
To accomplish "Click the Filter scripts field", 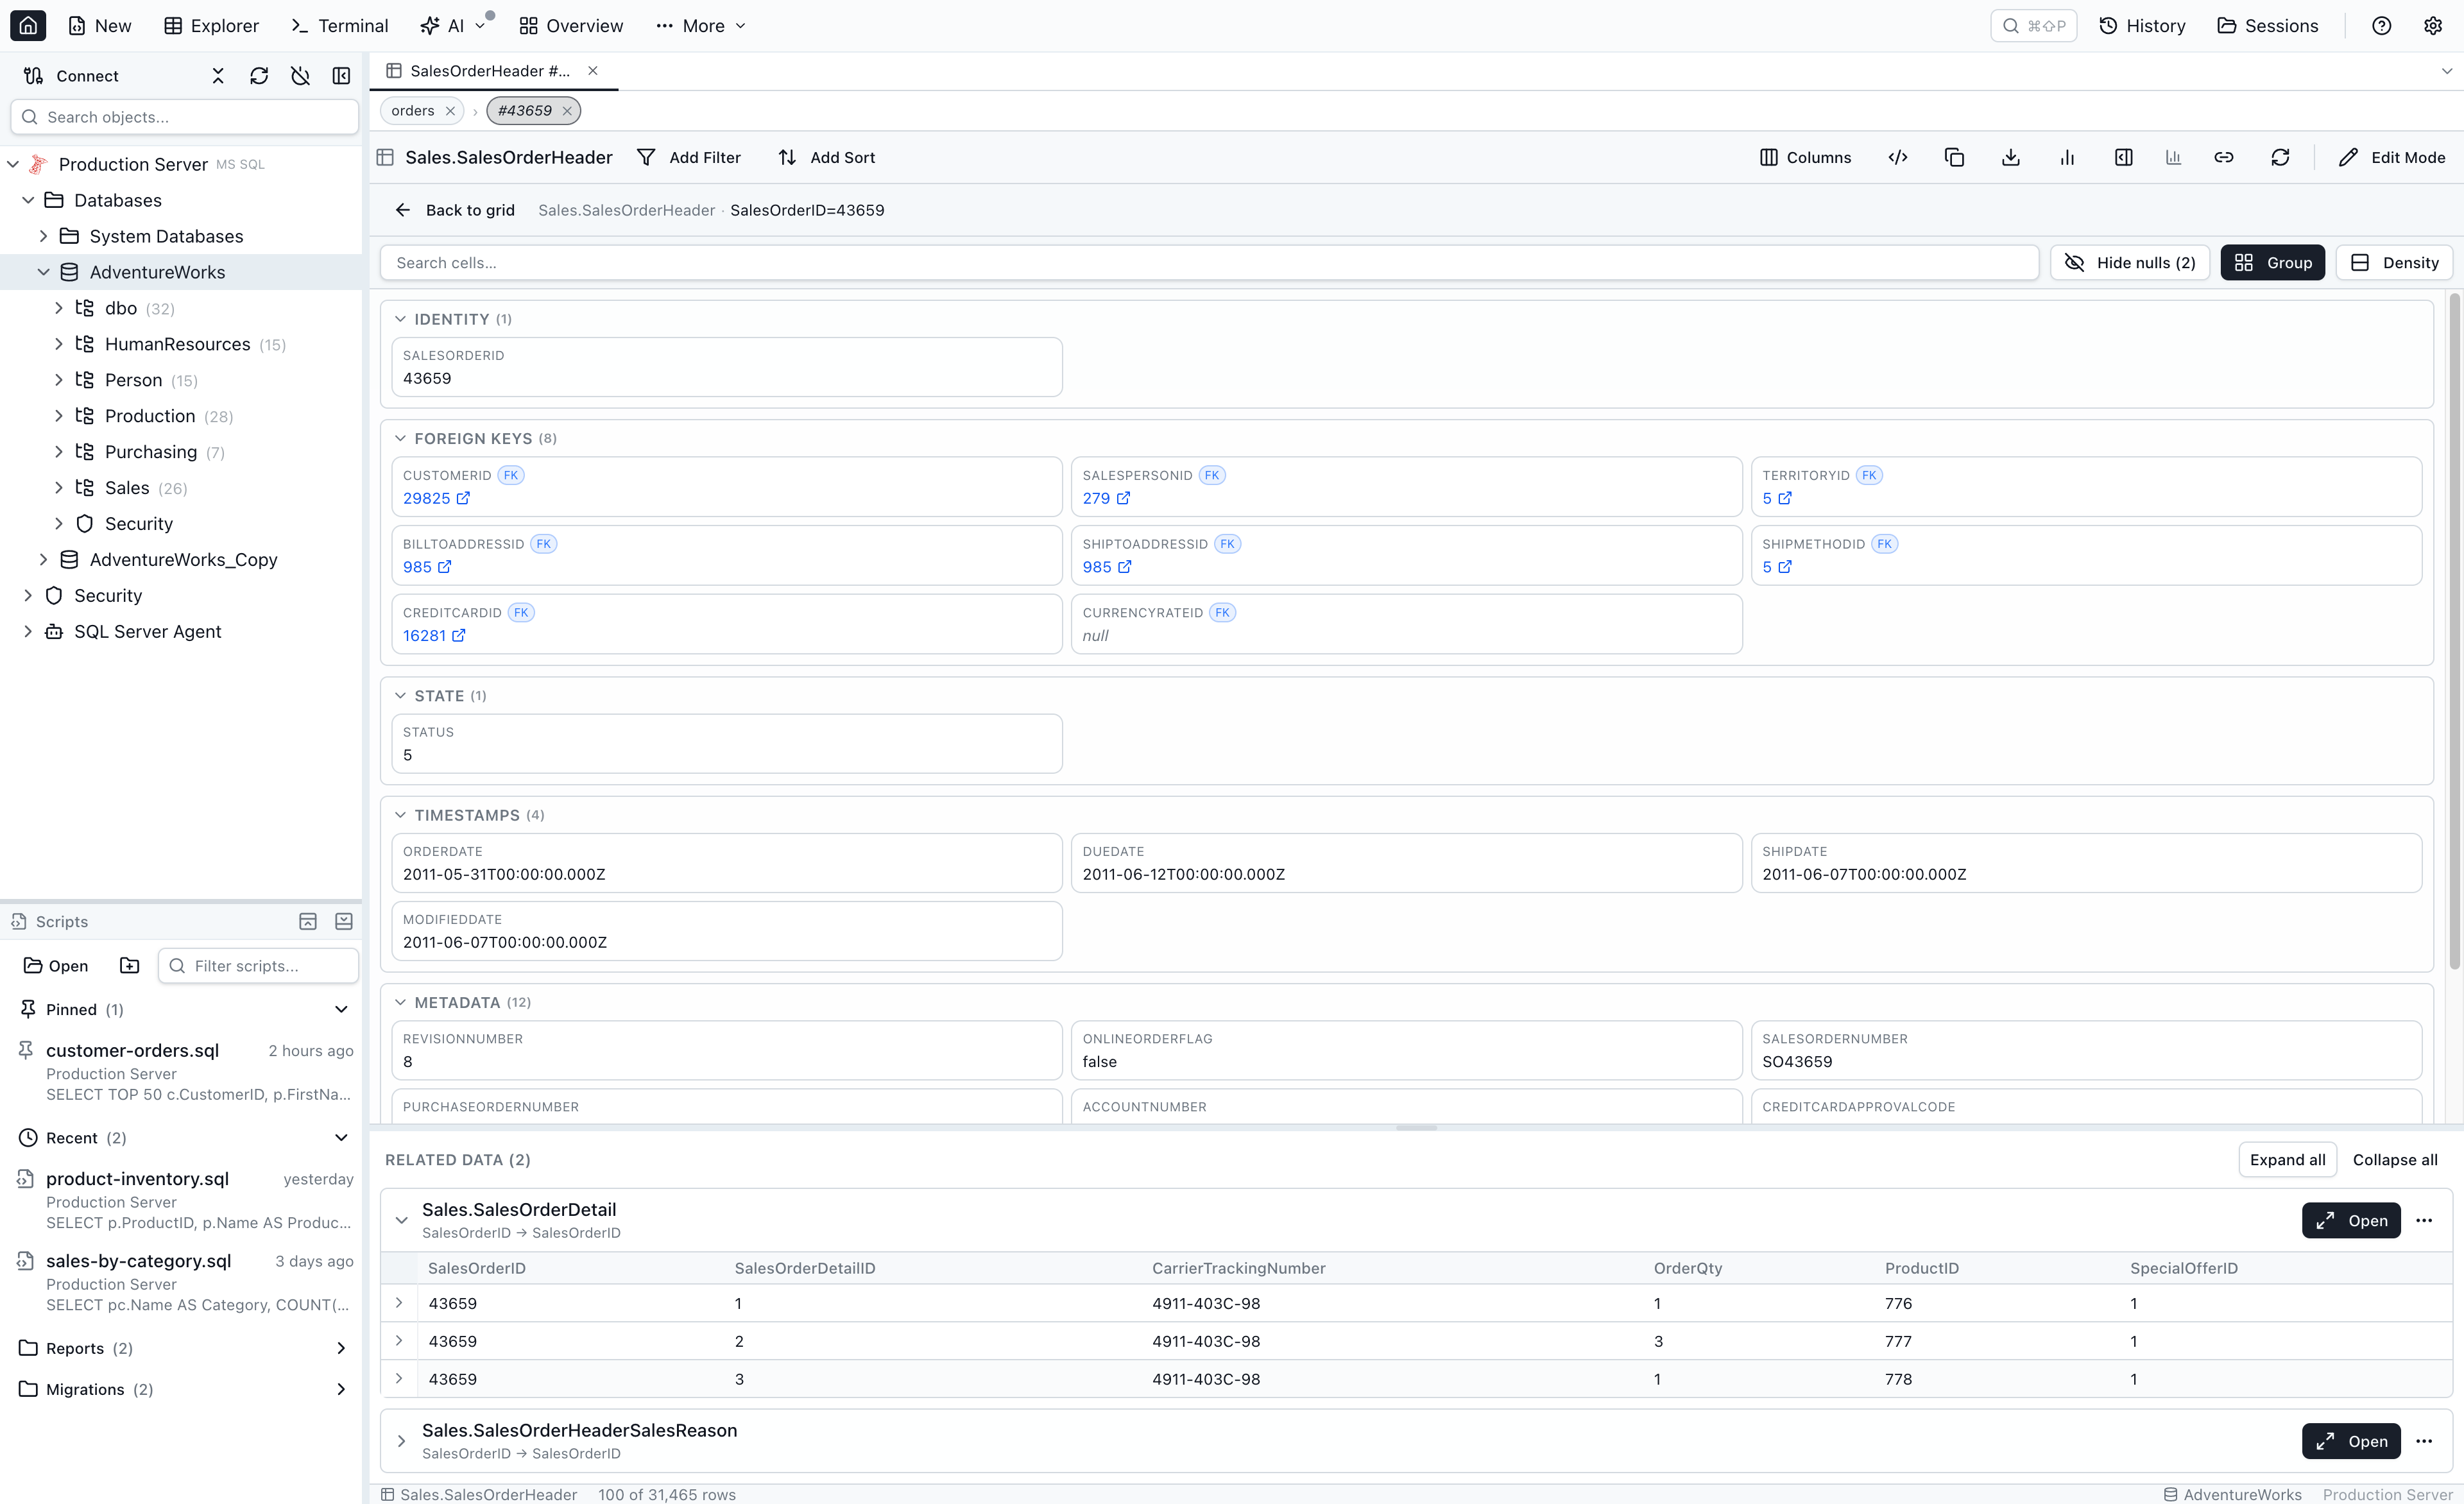I will tap(258, 965).
